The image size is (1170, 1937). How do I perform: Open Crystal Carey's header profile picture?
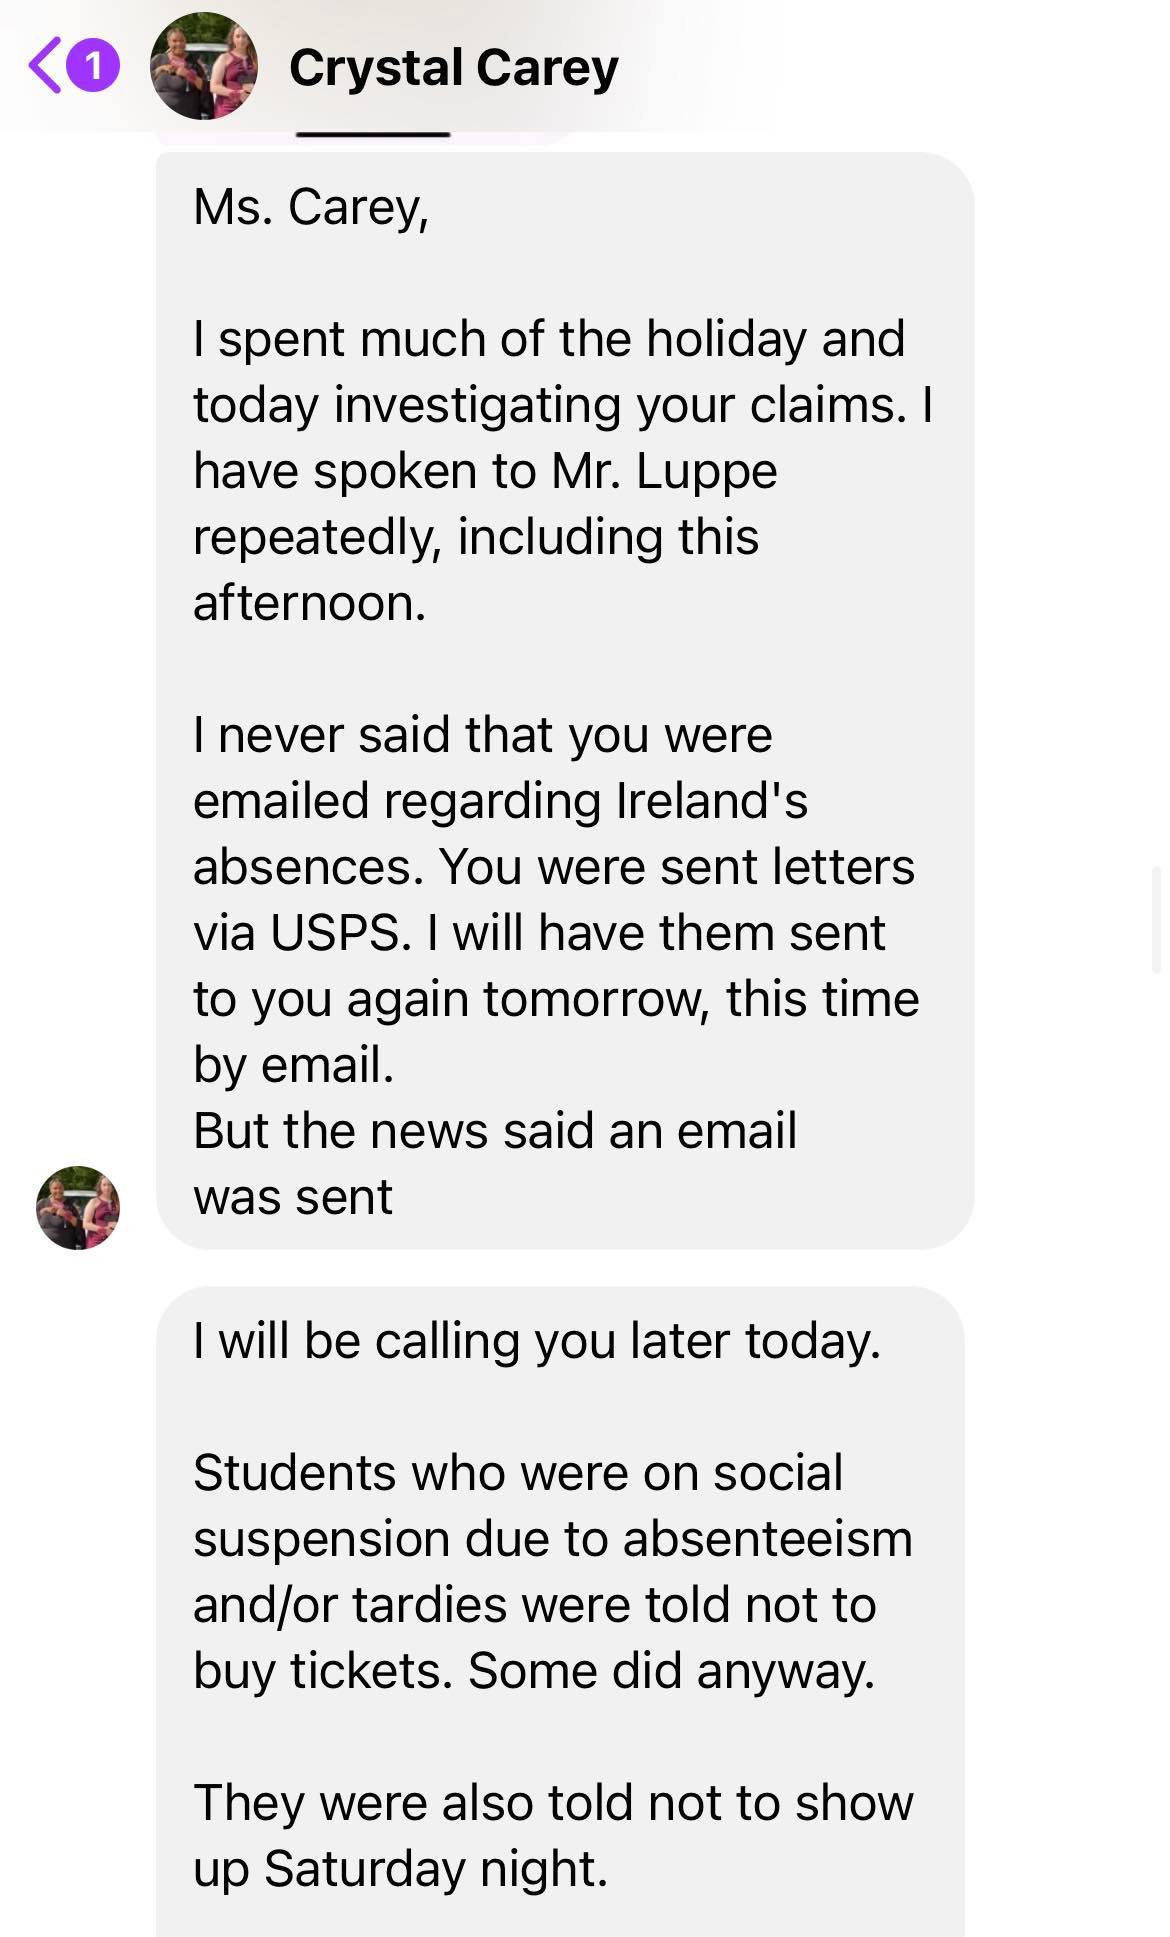(x=204, y=66)
